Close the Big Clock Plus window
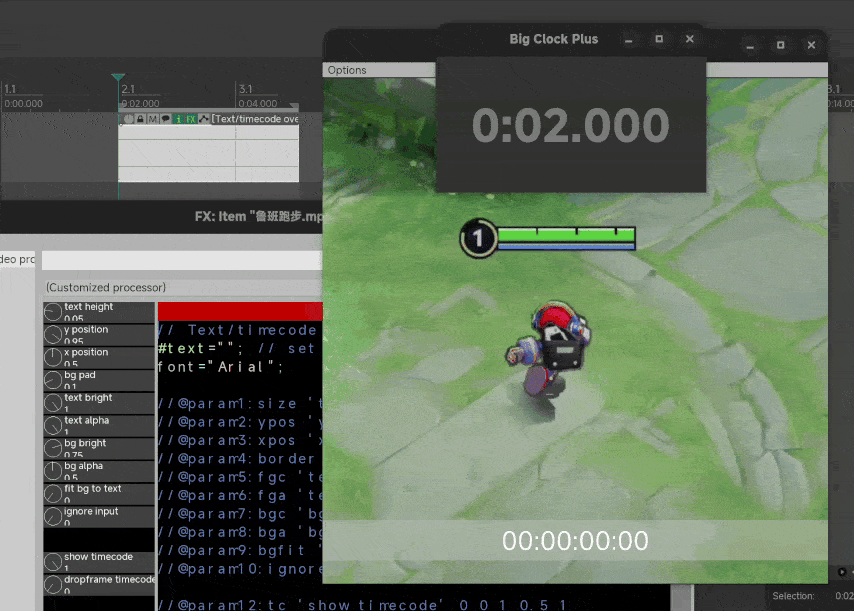 coord(690,39)
